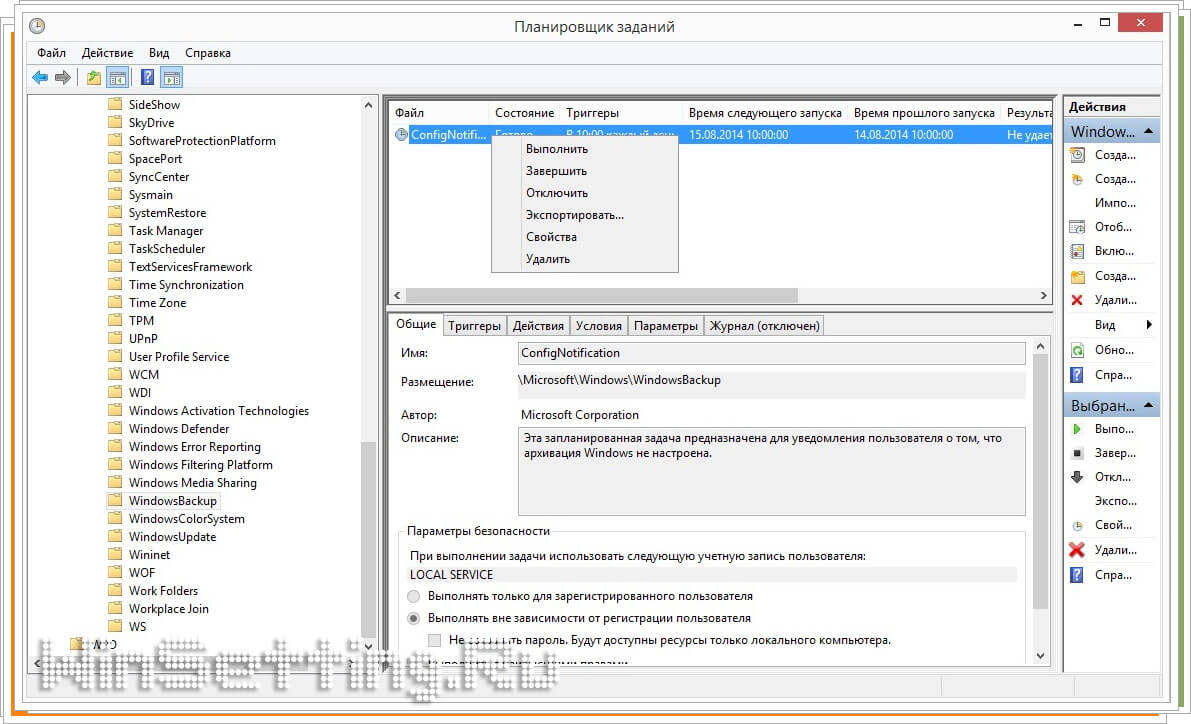Click the down-arrow Disable task icon
The image size is (1191, 724).
click(1077, 477)
